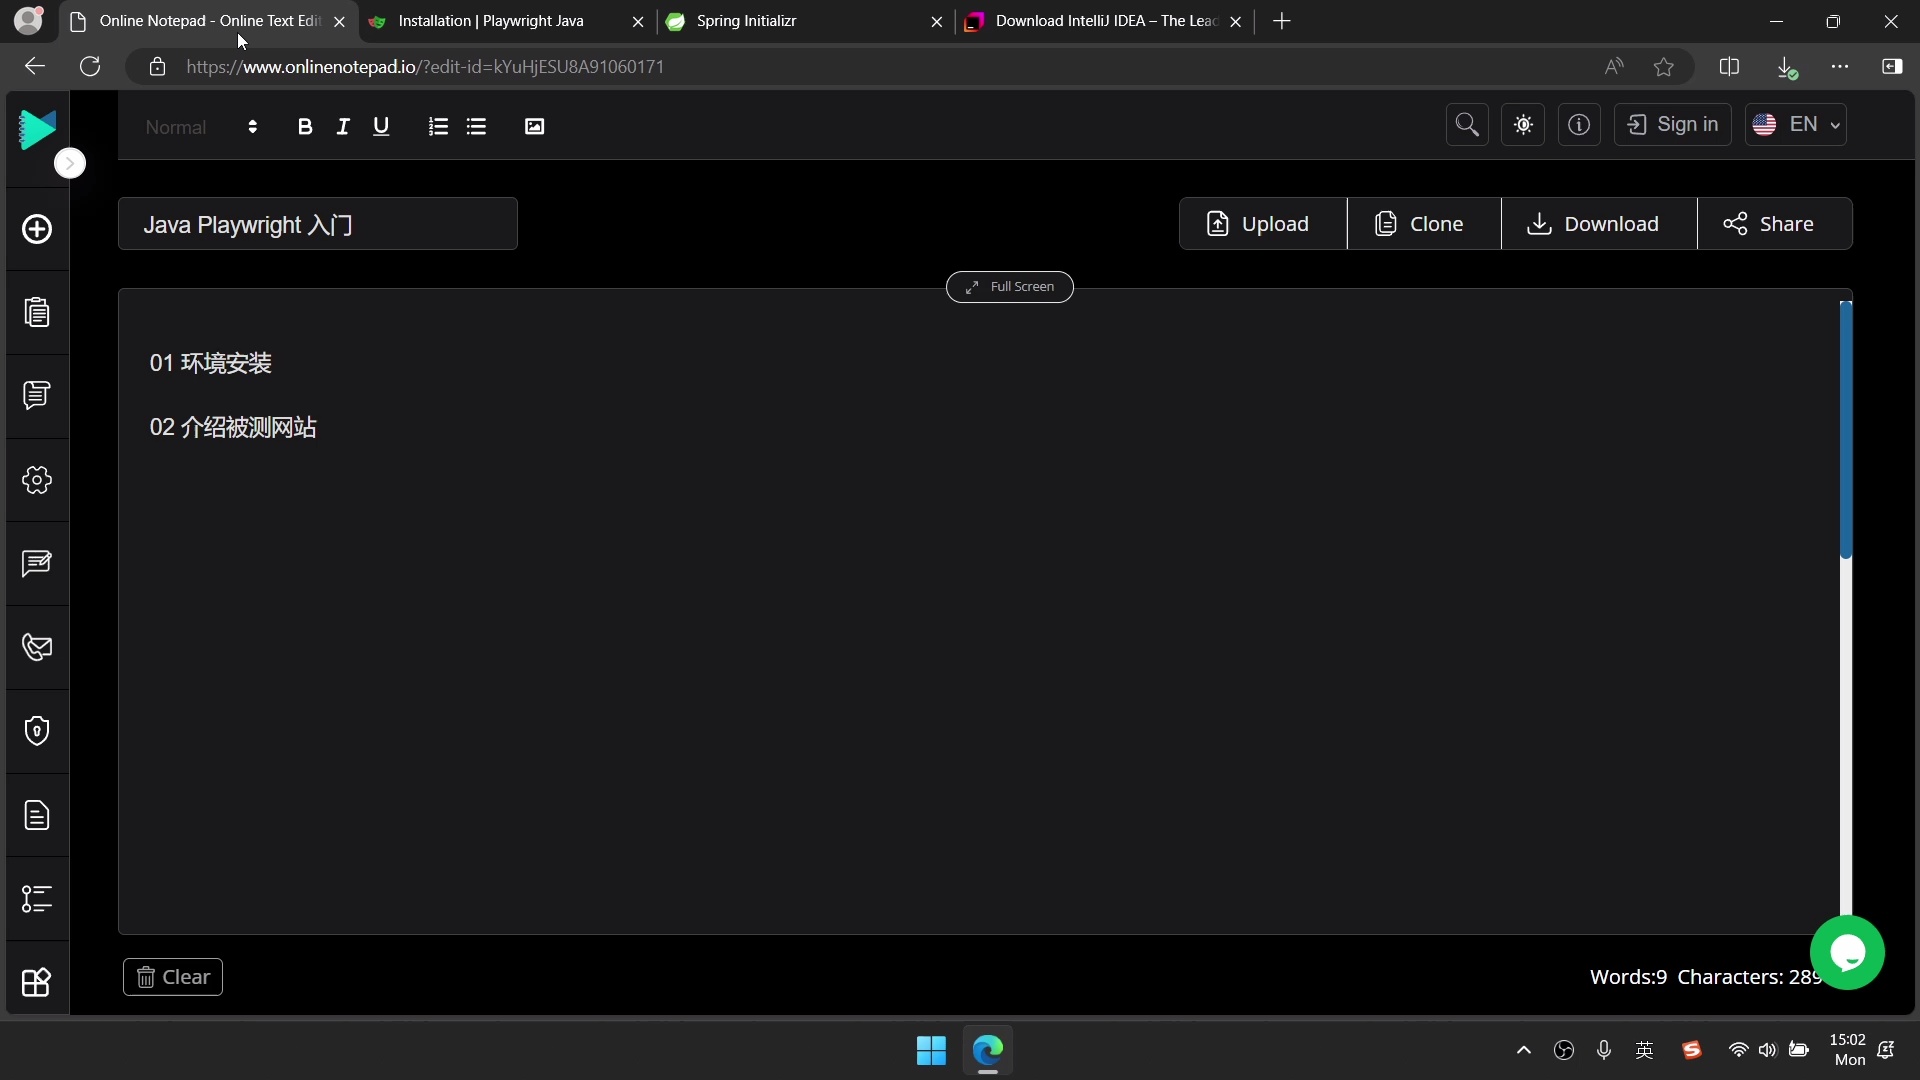Open the settings gear in sidebar
The width and height of the screenshot is (1920, 1080).
click(x=37, y=480)
